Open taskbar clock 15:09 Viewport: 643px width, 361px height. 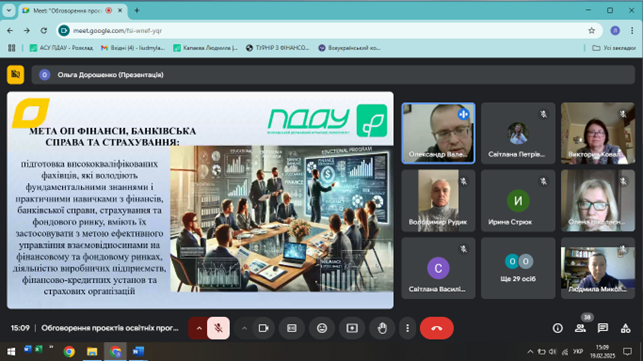[x=602, y=352]
